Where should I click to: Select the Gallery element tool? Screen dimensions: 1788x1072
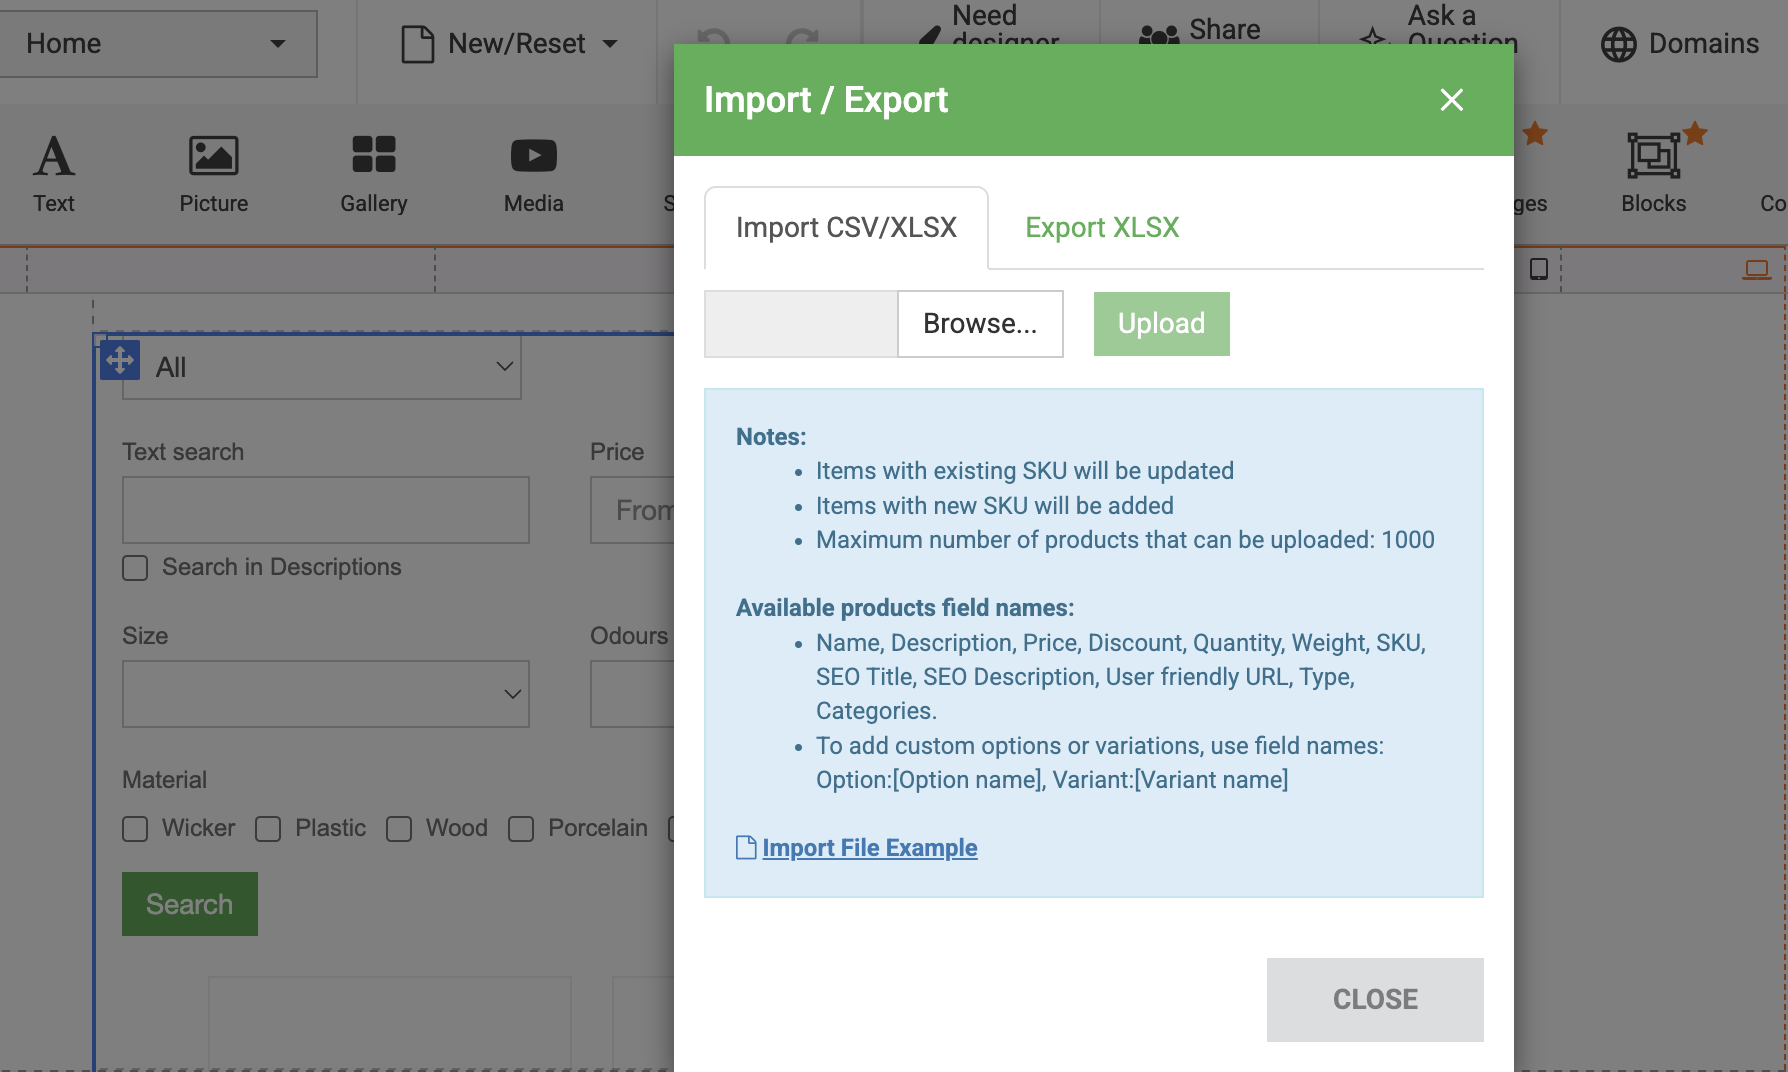[374, 175]
